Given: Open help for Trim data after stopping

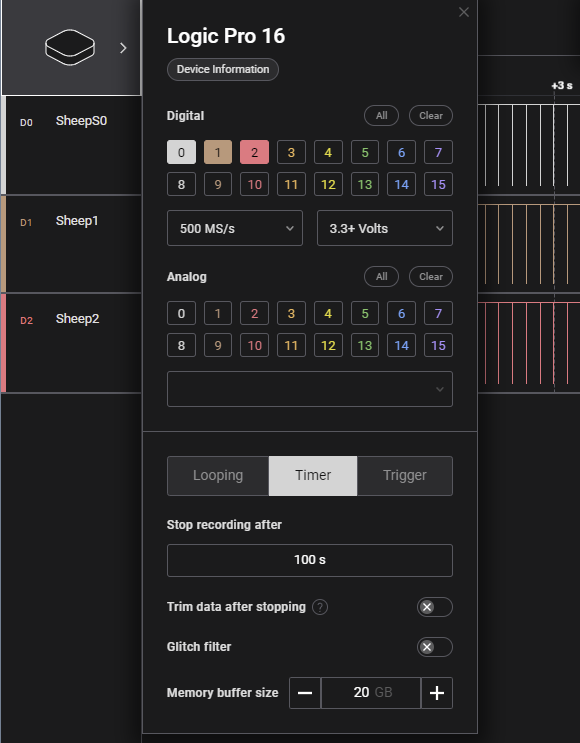Looking at the screenshot, I should pos(320,607).
